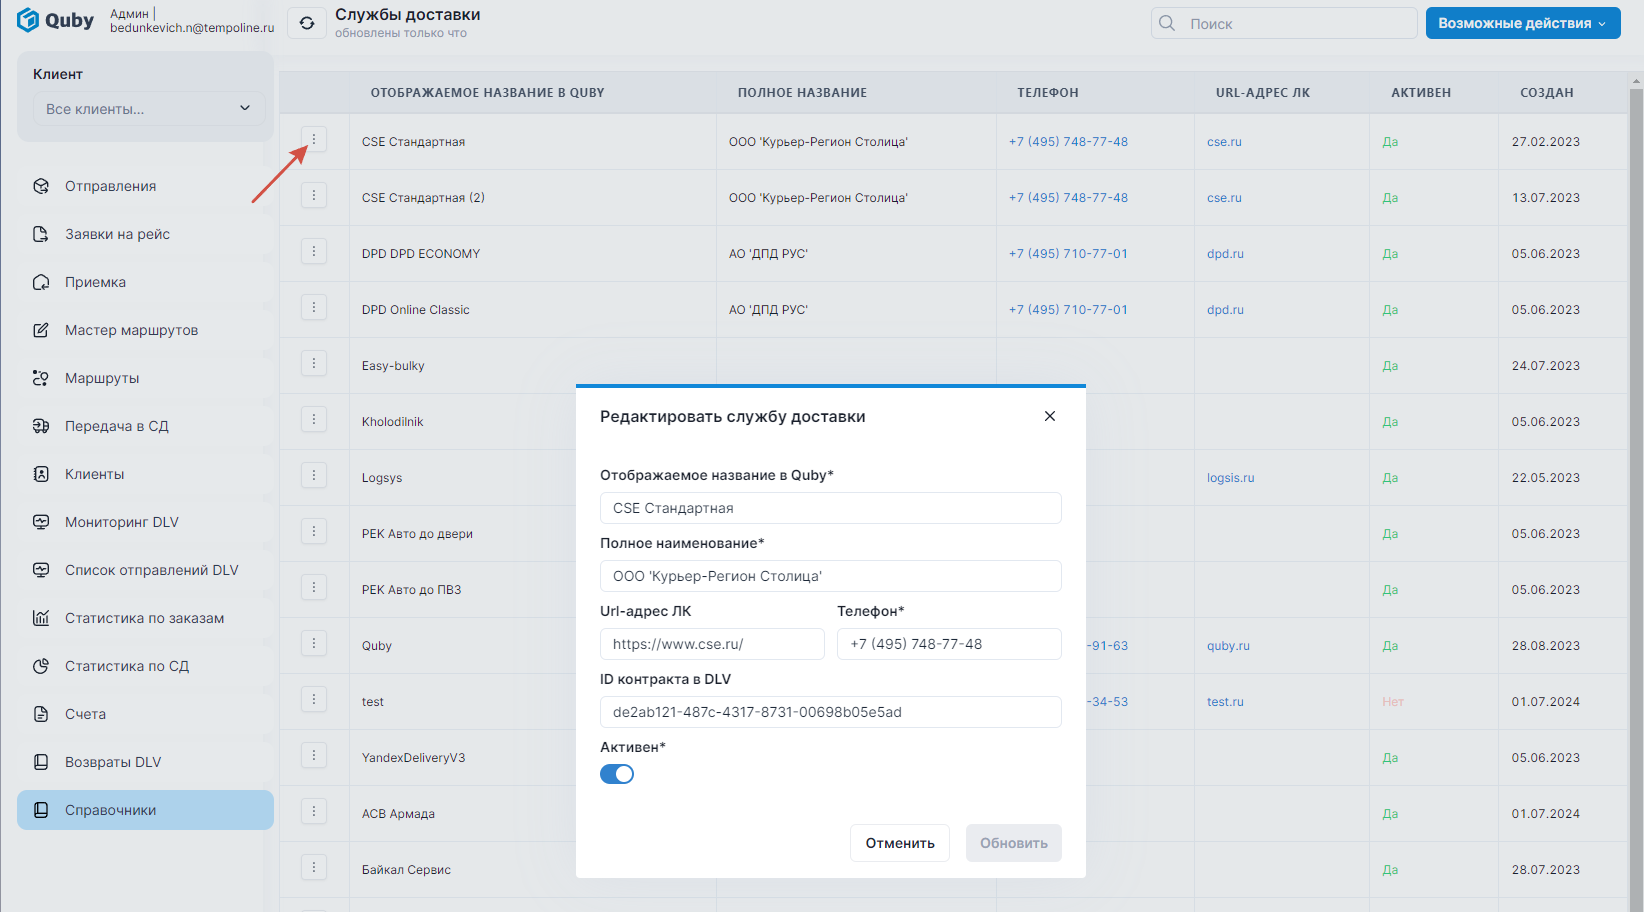This screenshot has width=1644, height=912.
Task: Click 01.07.2024 date in АСВ Армада row
Action: pyautogui.click(x=1546, y=814)
